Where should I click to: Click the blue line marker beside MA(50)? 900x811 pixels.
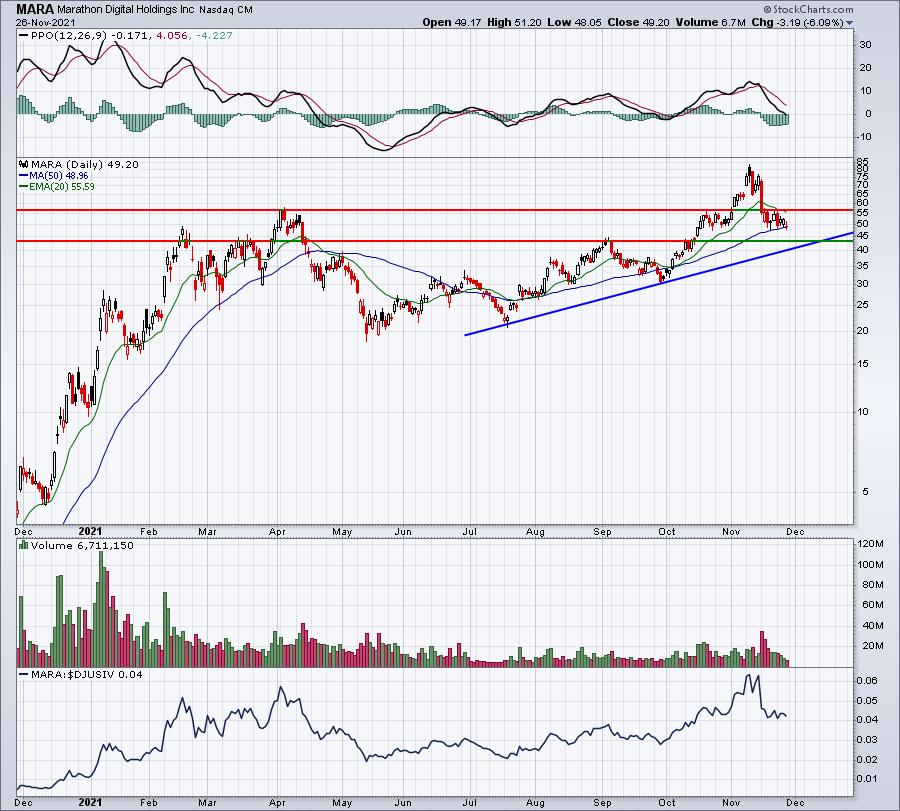click(24, 176)
